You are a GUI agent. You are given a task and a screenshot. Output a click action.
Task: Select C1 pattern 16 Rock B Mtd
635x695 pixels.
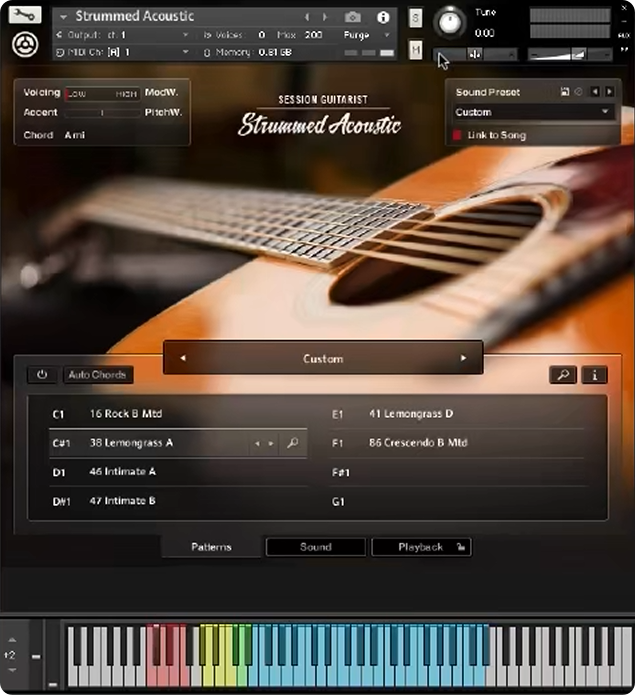178,414
